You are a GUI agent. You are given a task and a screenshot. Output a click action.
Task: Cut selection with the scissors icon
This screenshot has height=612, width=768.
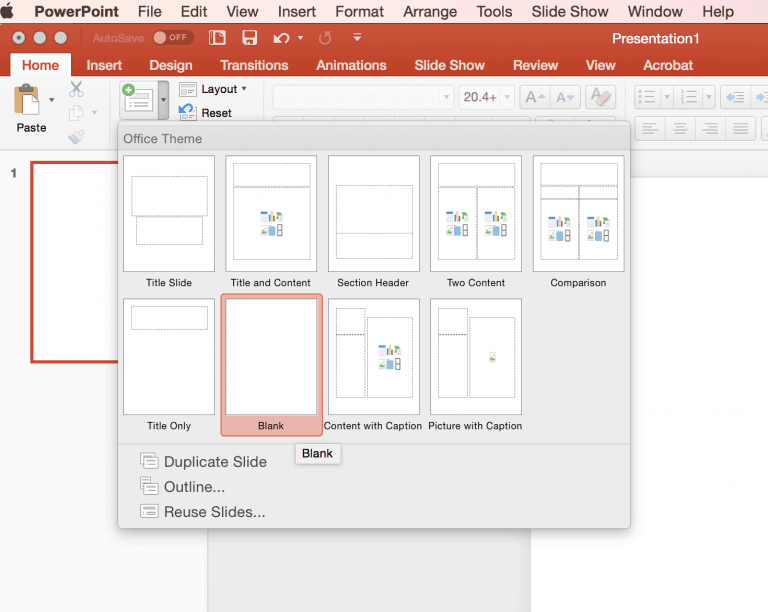coord(76,89)
